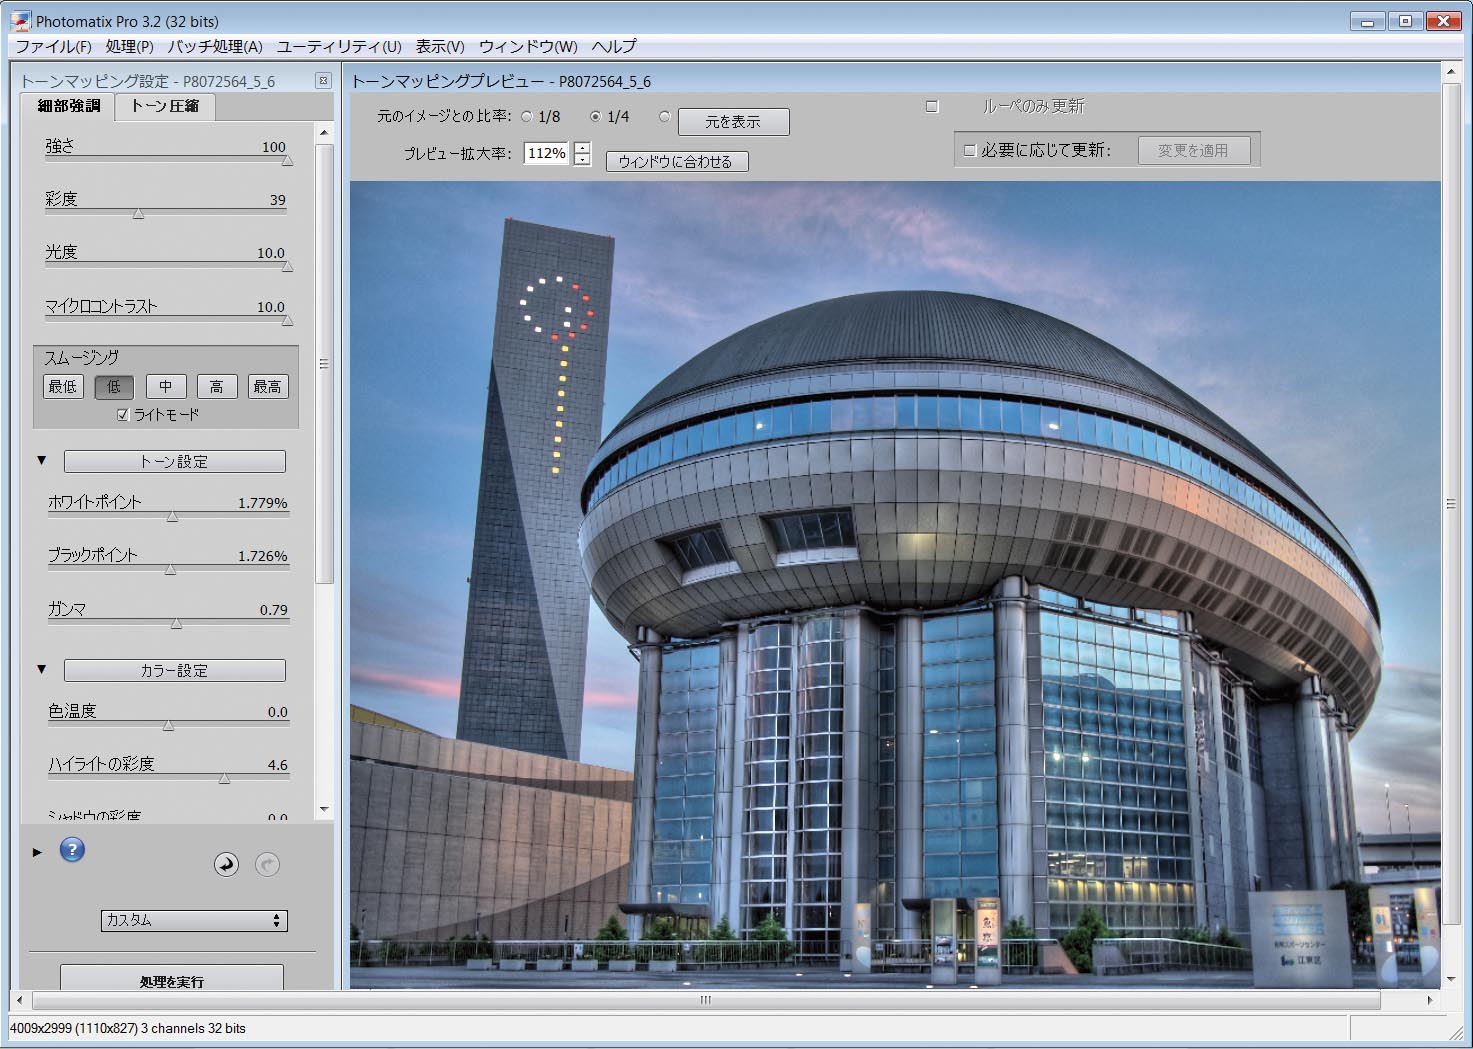Click the settings panel scrollbar down arrow
Screen dimensions: 1473x1049
pyautogui.click(x=324, y=809)
